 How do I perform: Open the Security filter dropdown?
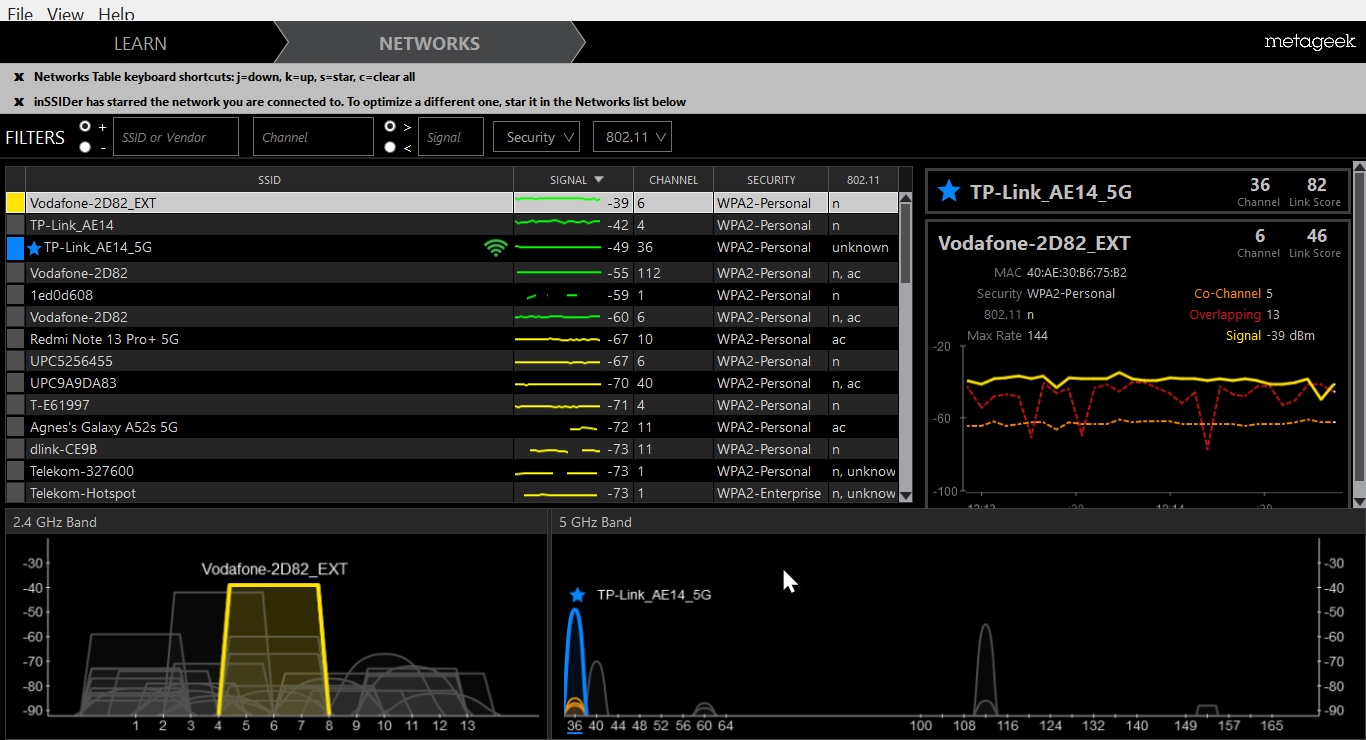(536, 137)
